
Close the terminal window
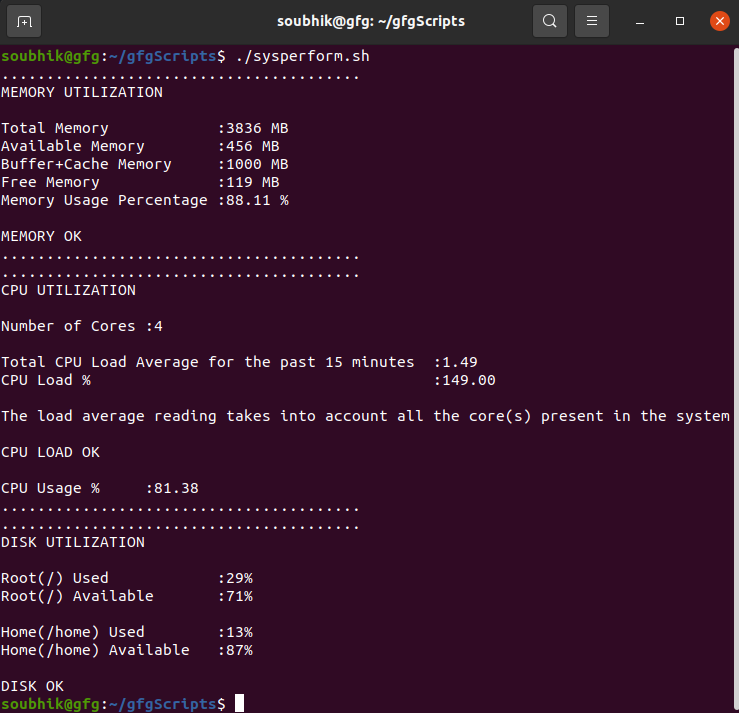(x=720, y=21)
